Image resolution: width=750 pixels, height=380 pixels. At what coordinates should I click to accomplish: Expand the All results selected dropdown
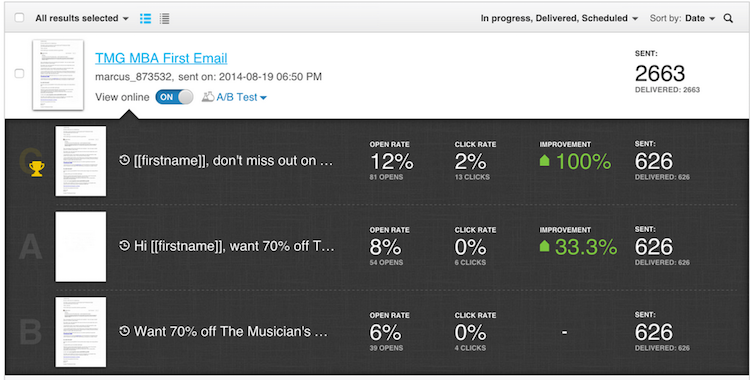coord(82,18)
